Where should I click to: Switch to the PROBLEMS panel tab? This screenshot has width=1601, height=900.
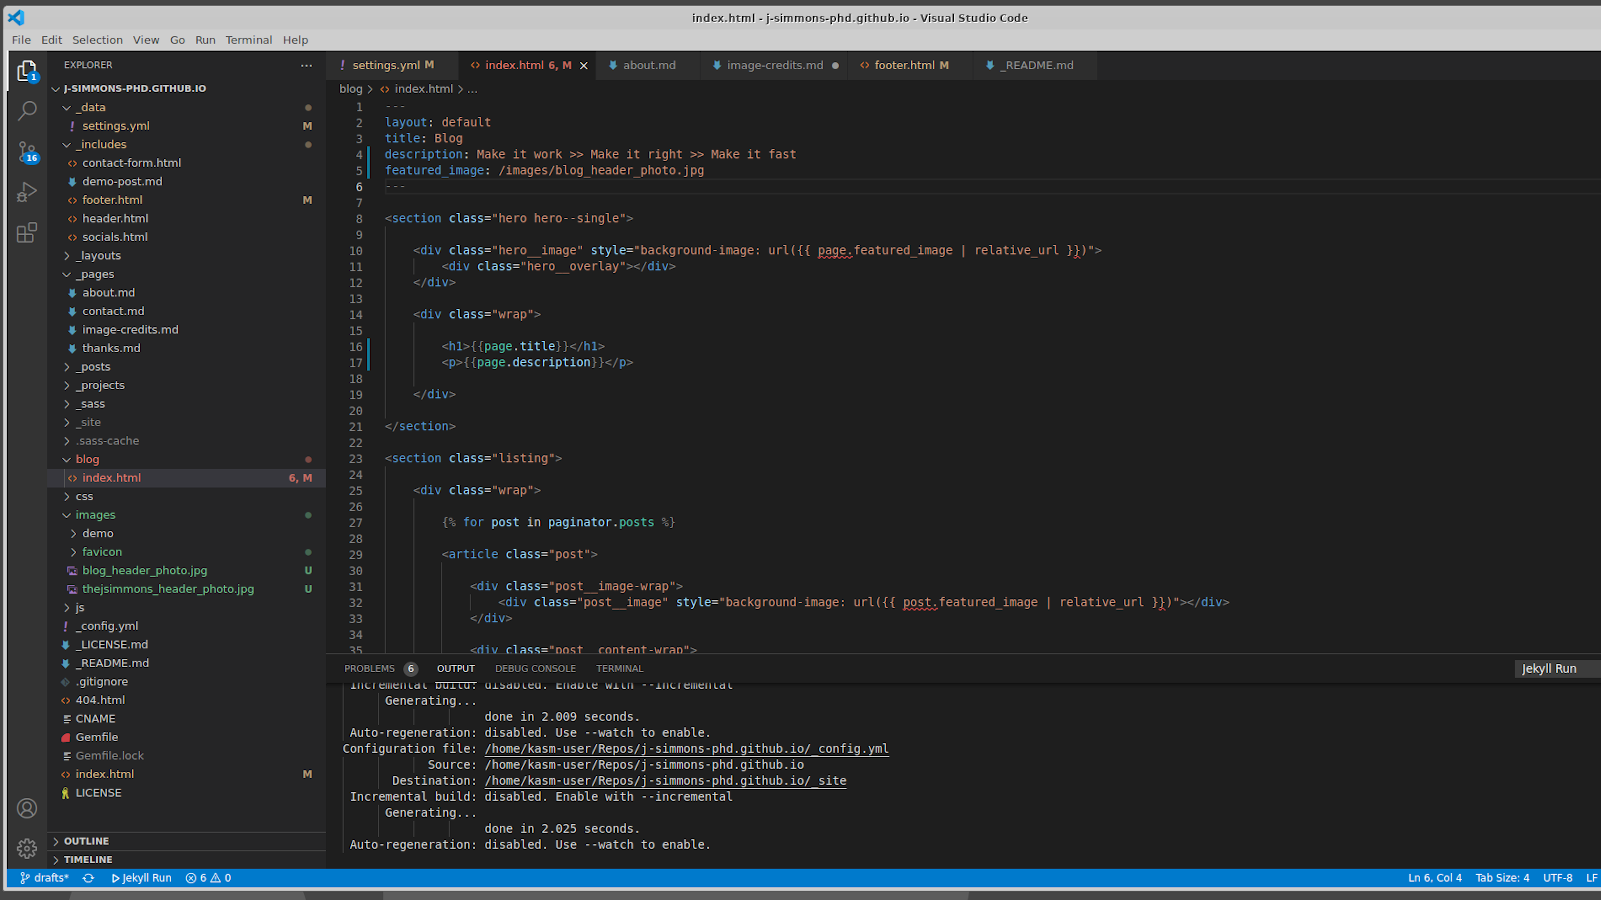tap(369, 669)
